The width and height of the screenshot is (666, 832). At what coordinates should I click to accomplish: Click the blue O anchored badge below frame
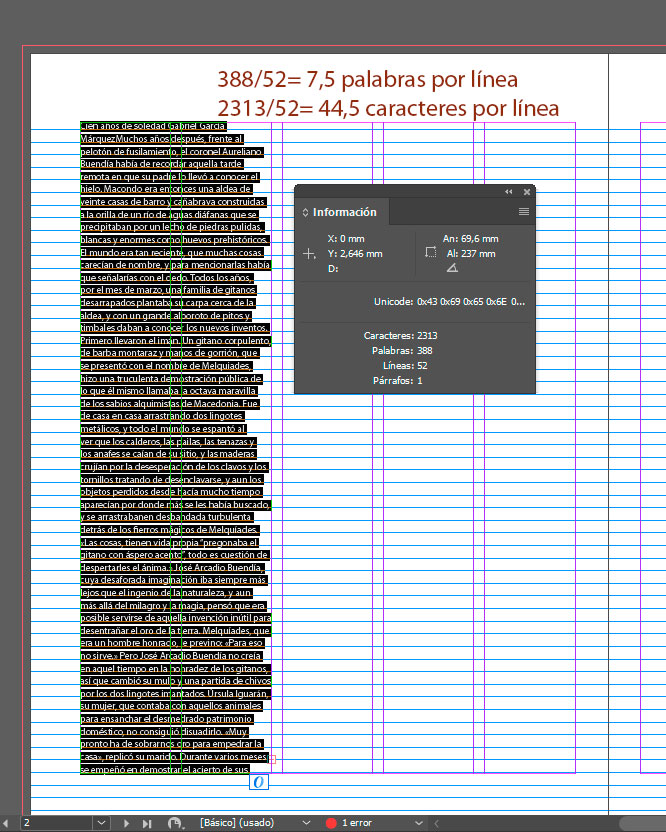258,782
